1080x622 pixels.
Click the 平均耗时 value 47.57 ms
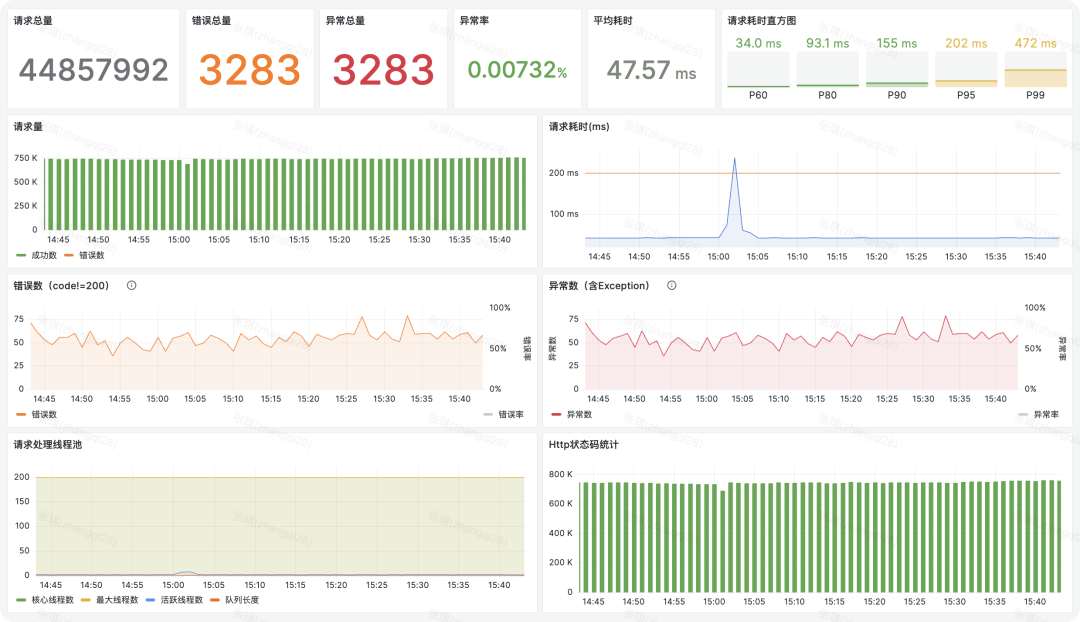(652, 70)
